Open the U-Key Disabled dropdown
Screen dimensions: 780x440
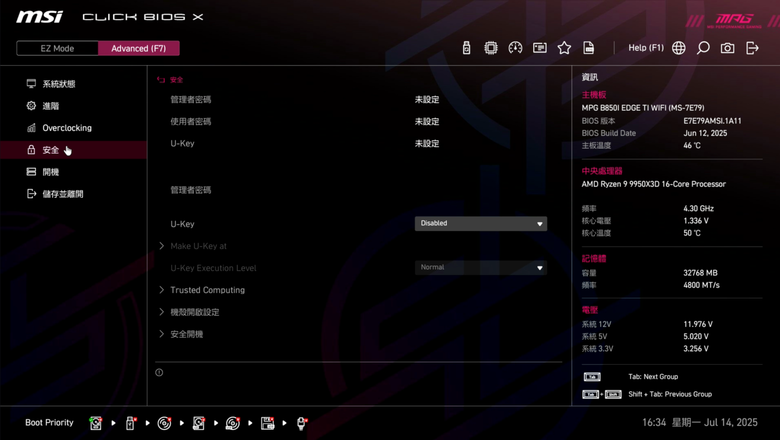pyautogui.click(x=481, y=223)
